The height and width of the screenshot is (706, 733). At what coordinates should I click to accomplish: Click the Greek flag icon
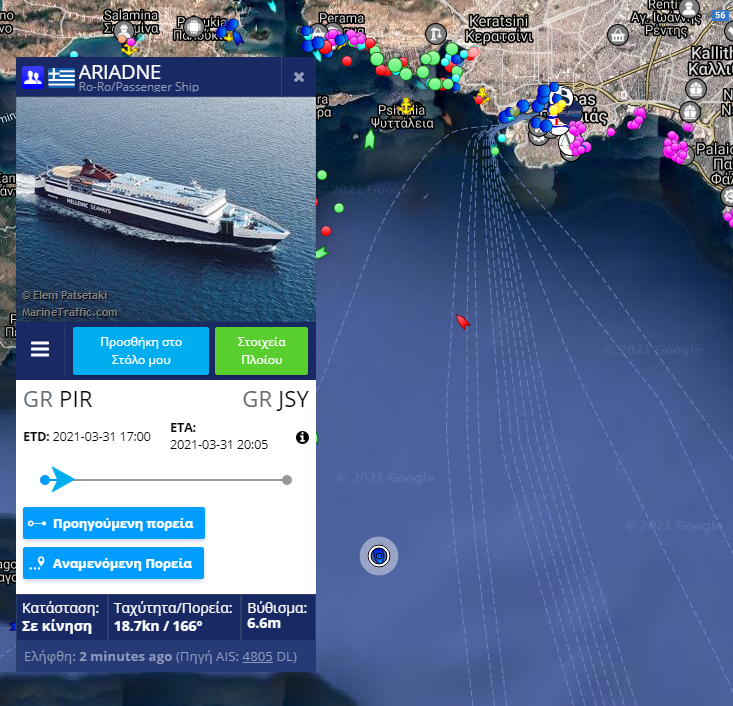(61, 77)
